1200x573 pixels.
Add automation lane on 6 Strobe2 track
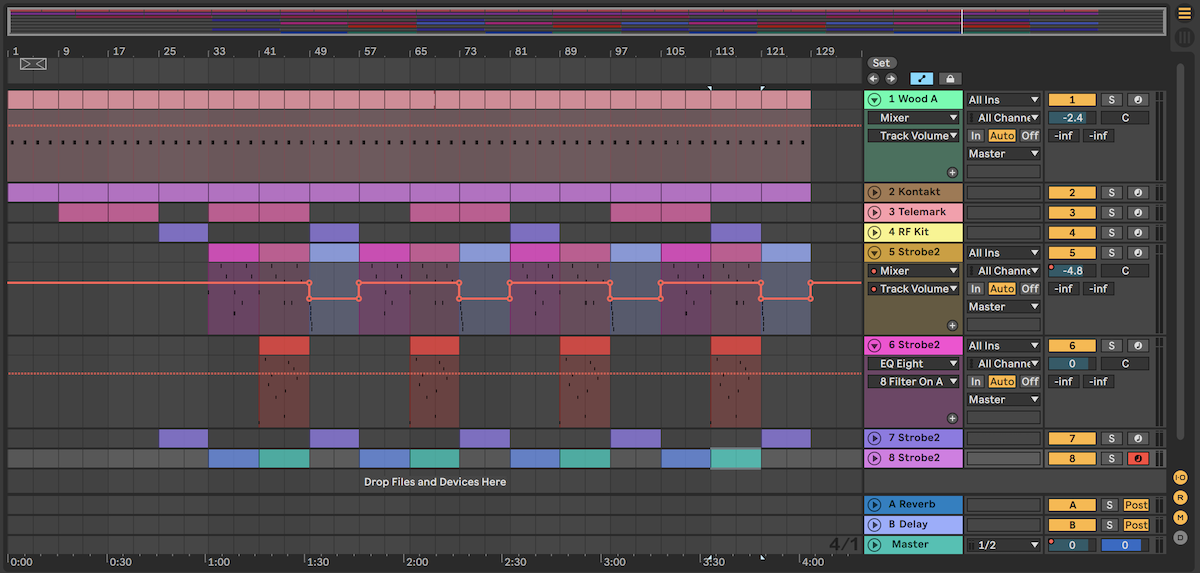(952, 418)
